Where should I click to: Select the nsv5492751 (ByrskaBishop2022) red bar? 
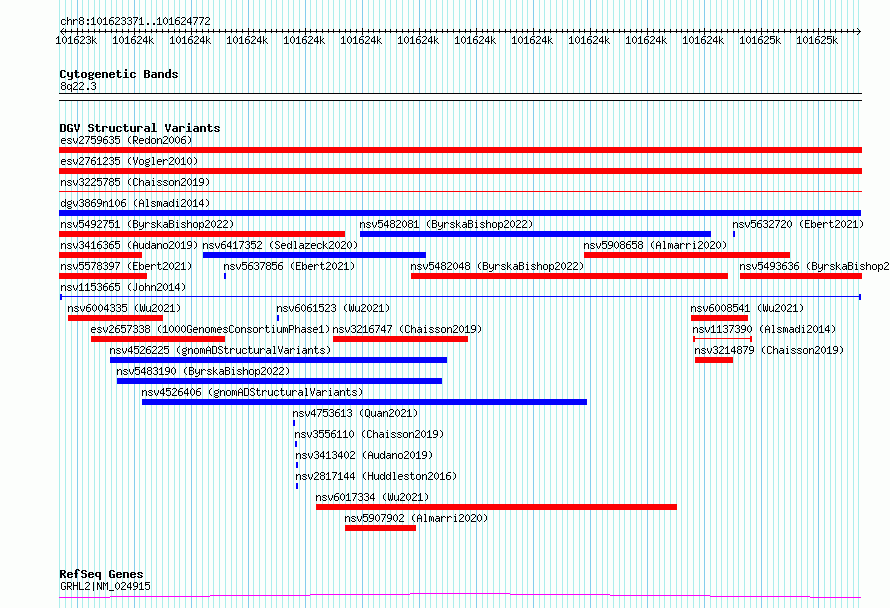point(202,234)
